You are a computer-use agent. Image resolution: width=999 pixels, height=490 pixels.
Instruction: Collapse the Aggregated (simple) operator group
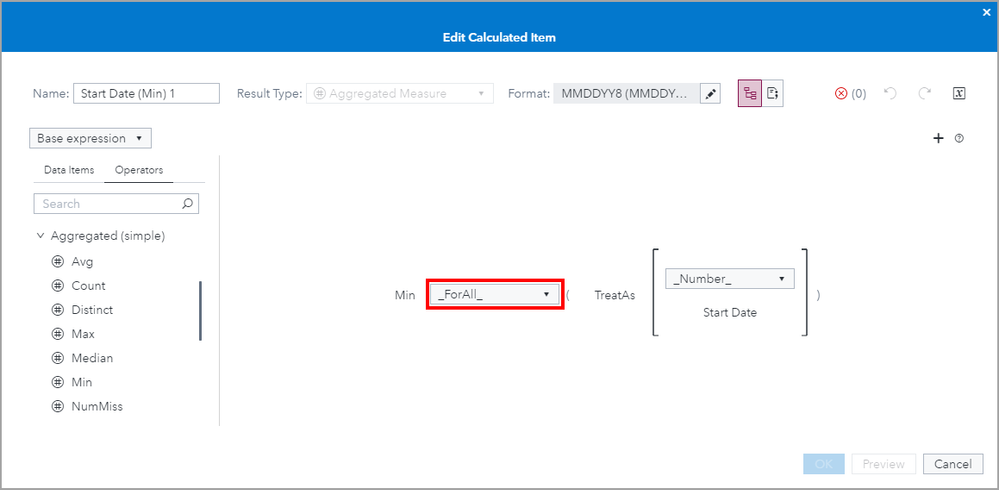[x=41, y=236]
